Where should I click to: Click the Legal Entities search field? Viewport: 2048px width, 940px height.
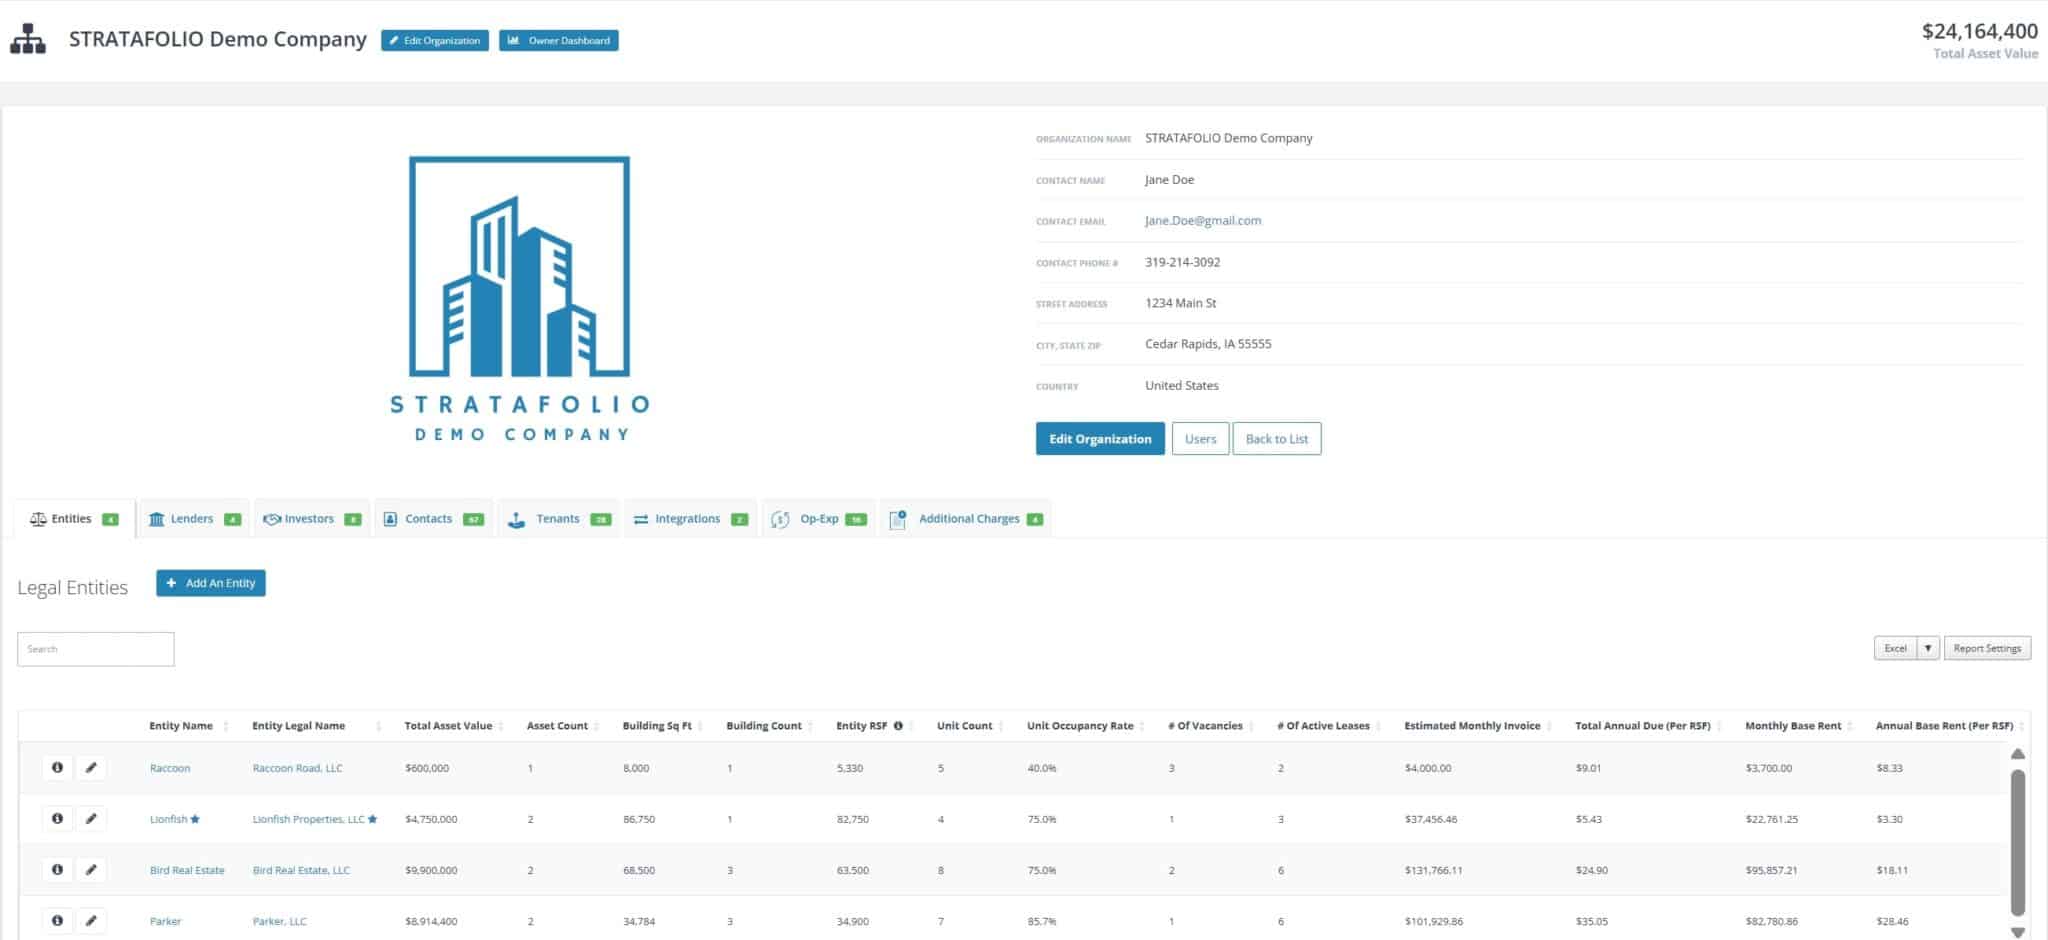(x=96, y=649)
